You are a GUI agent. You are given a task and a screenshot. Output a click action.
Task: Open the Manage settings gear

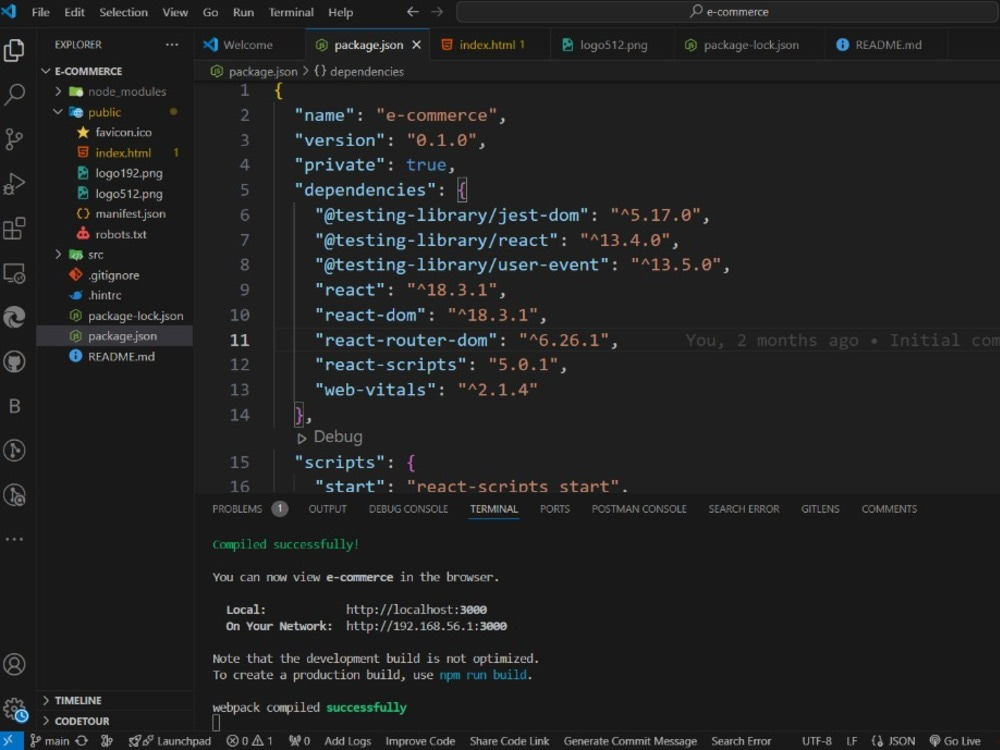(14, 709)
